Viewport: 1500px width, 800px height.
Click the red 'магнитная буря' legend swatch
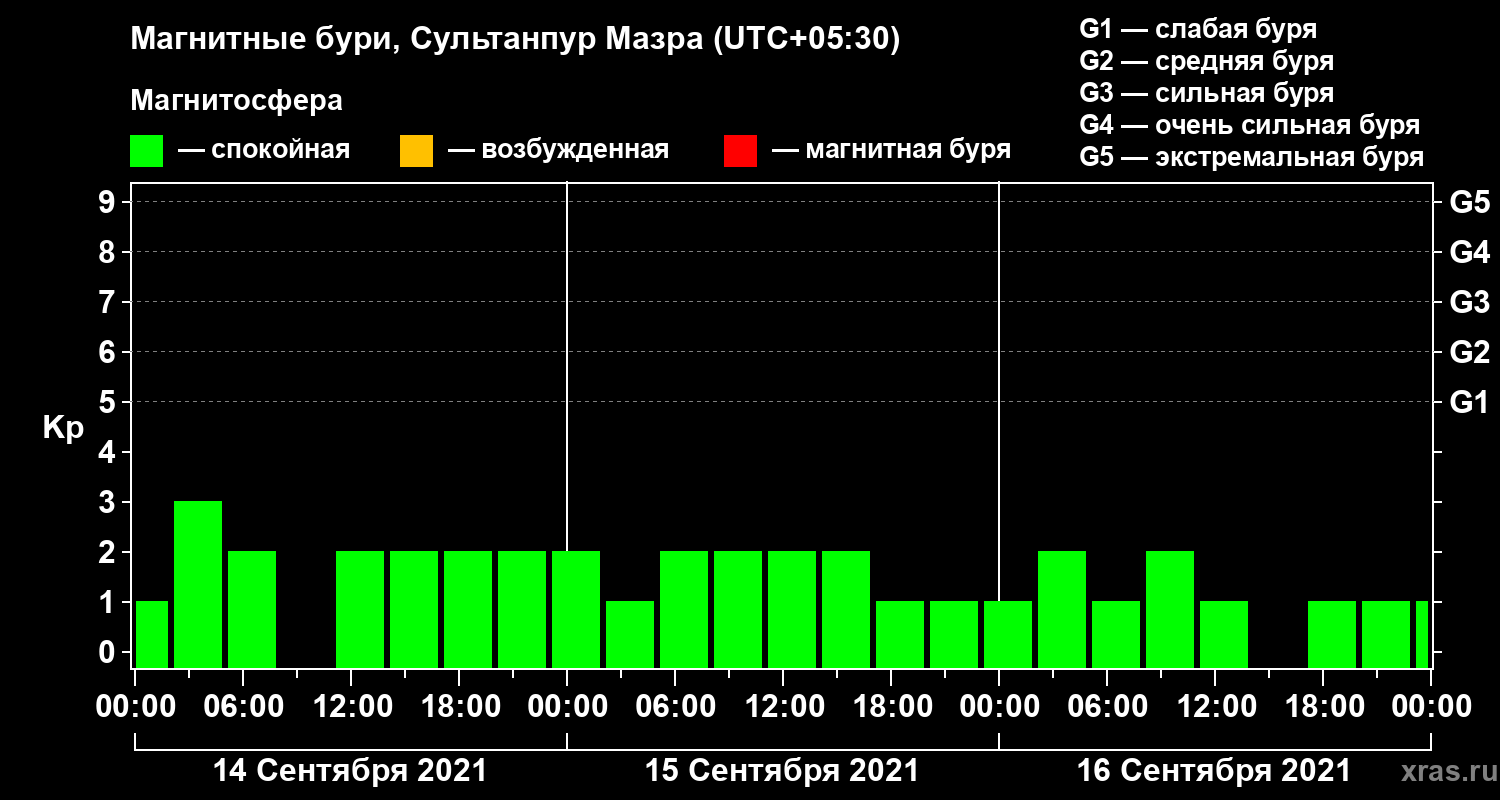(x=740, y=151)
